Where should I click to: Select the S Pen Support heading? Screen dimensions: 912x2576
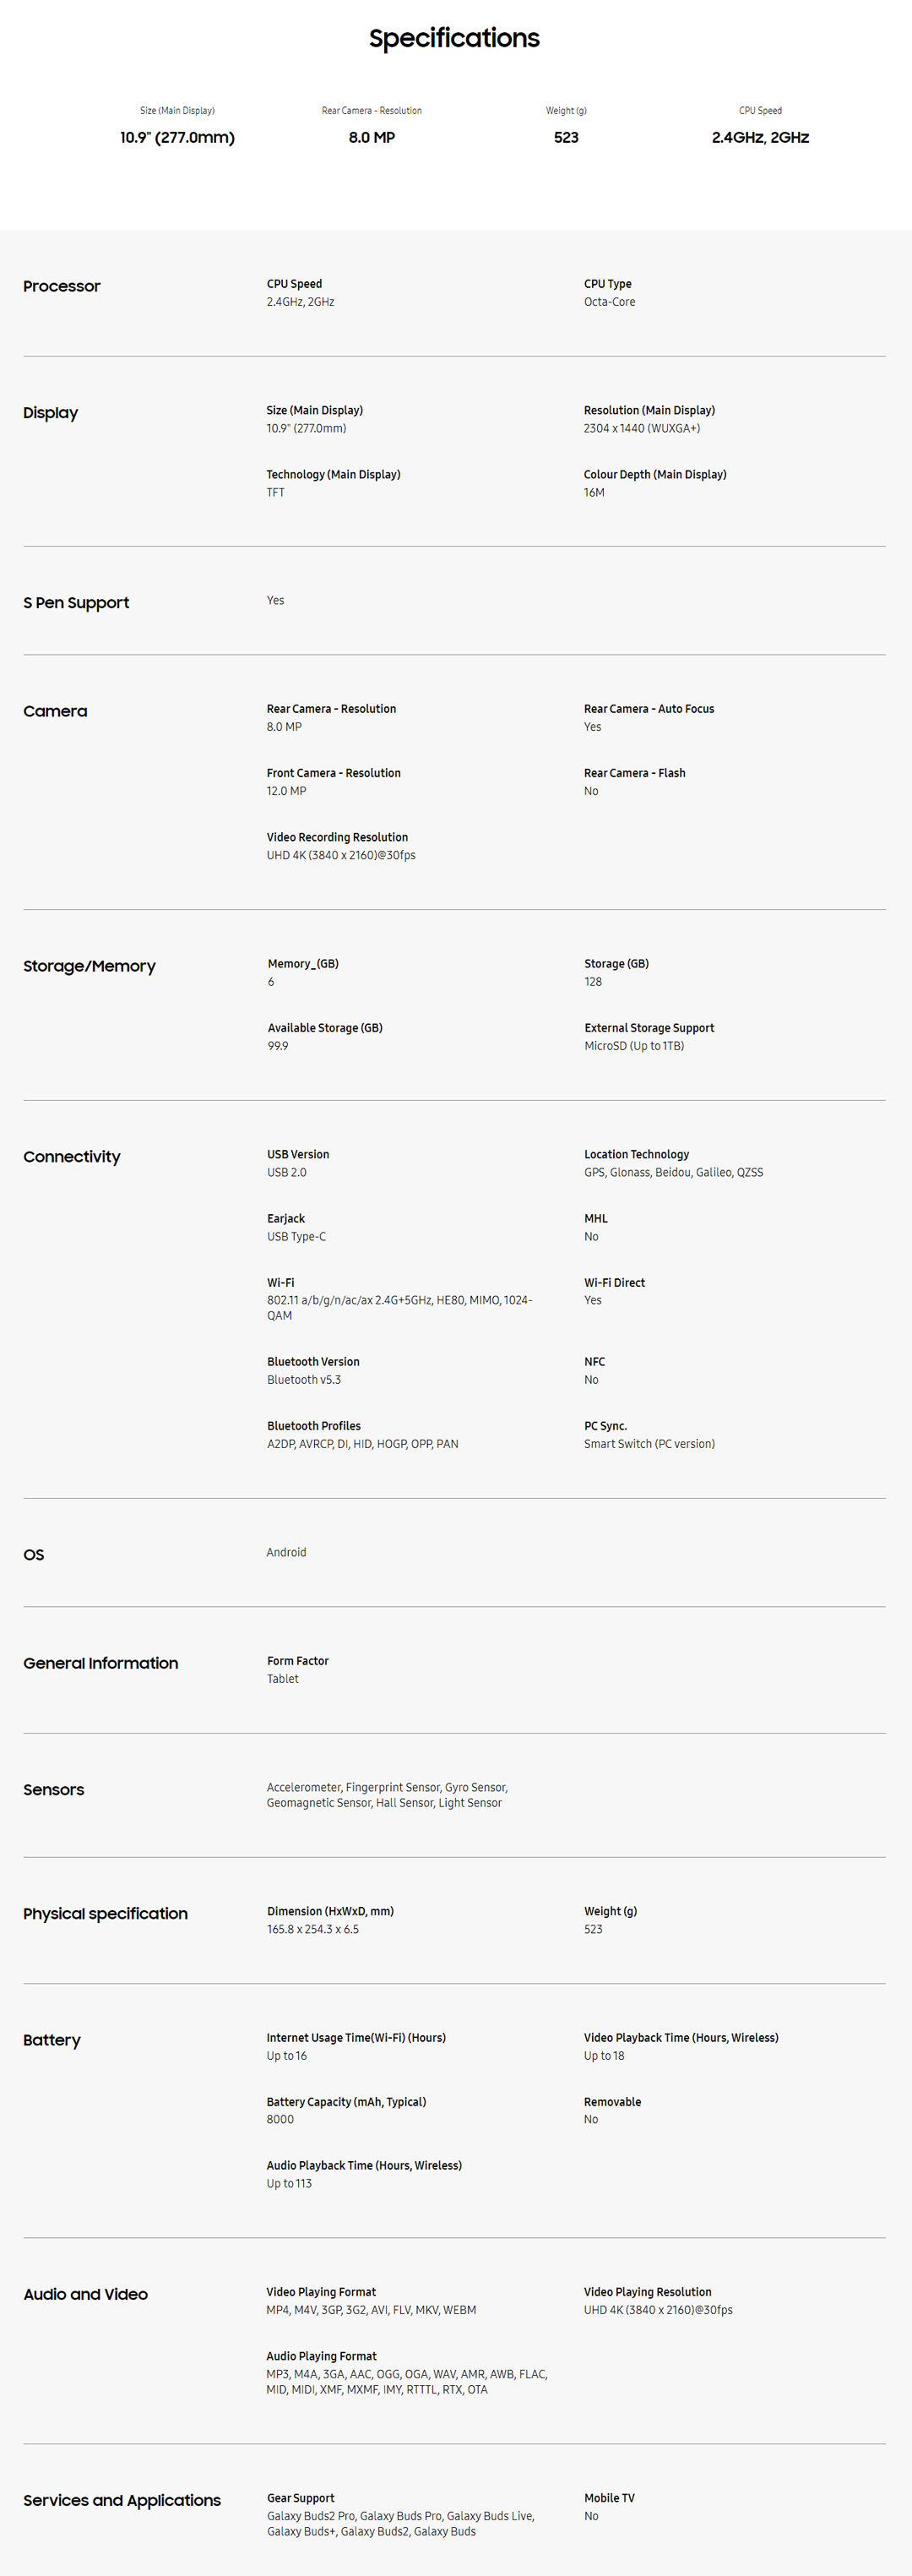click(x=76, y=603)
